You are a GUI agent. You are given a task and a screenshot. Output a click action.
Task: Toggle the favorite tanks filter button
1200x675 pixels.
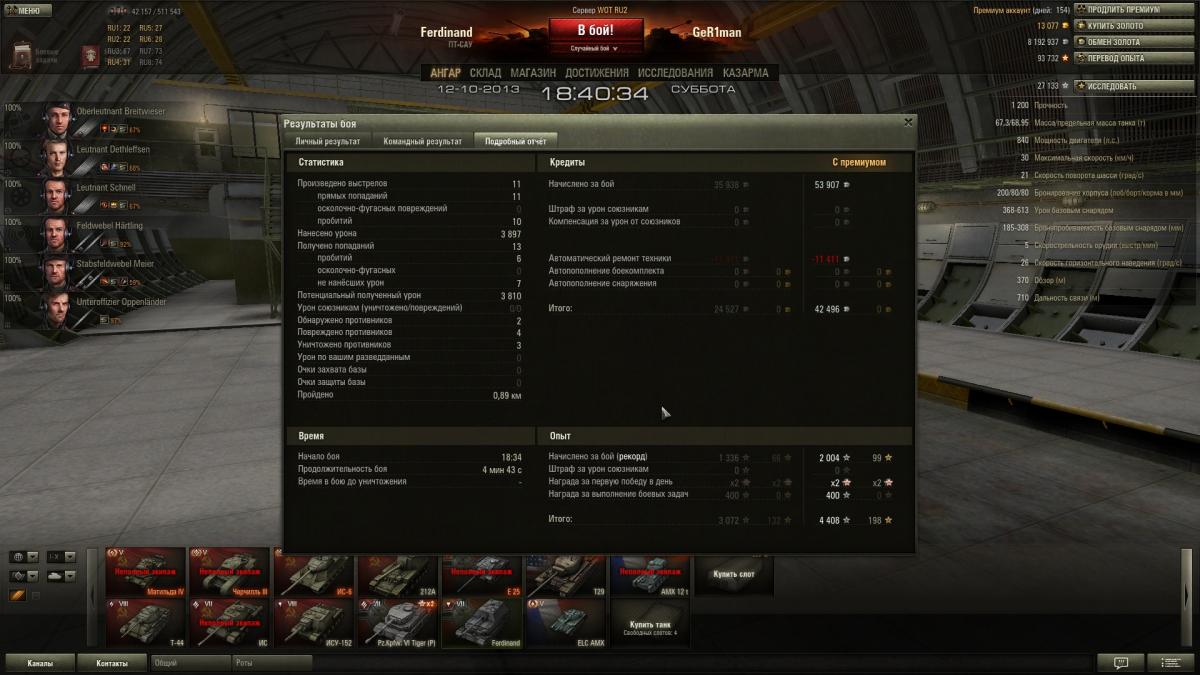point(17,595)
